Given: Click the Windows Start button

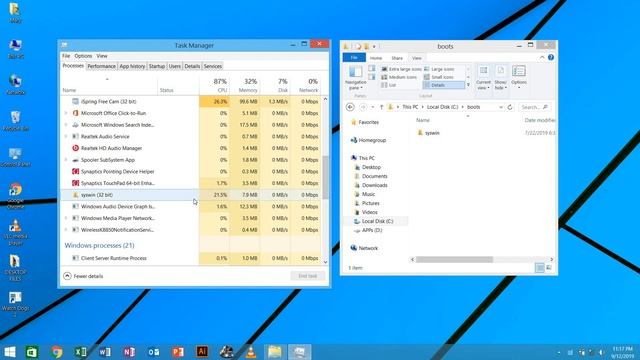Looking at the screenshot, I should pyautogui.click(x=10, y=352).
